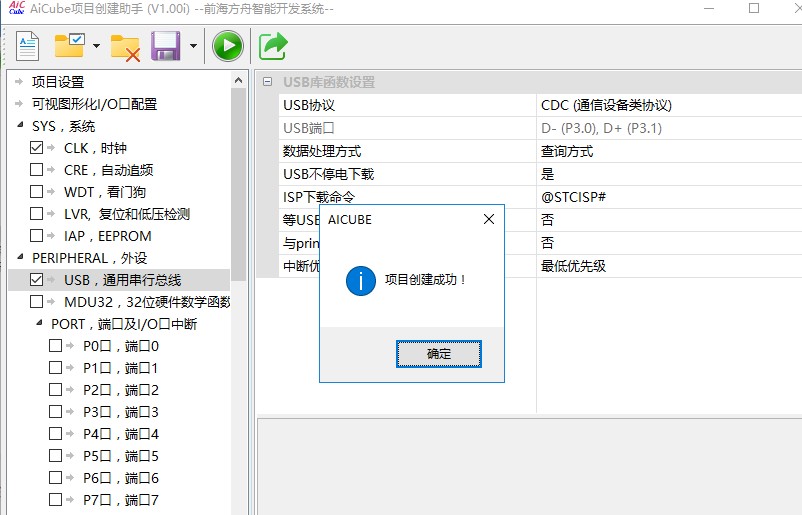The image size is (802, 515).
Task: Click the AiCube app logo in title bar
Action: (x=17, y=7)
